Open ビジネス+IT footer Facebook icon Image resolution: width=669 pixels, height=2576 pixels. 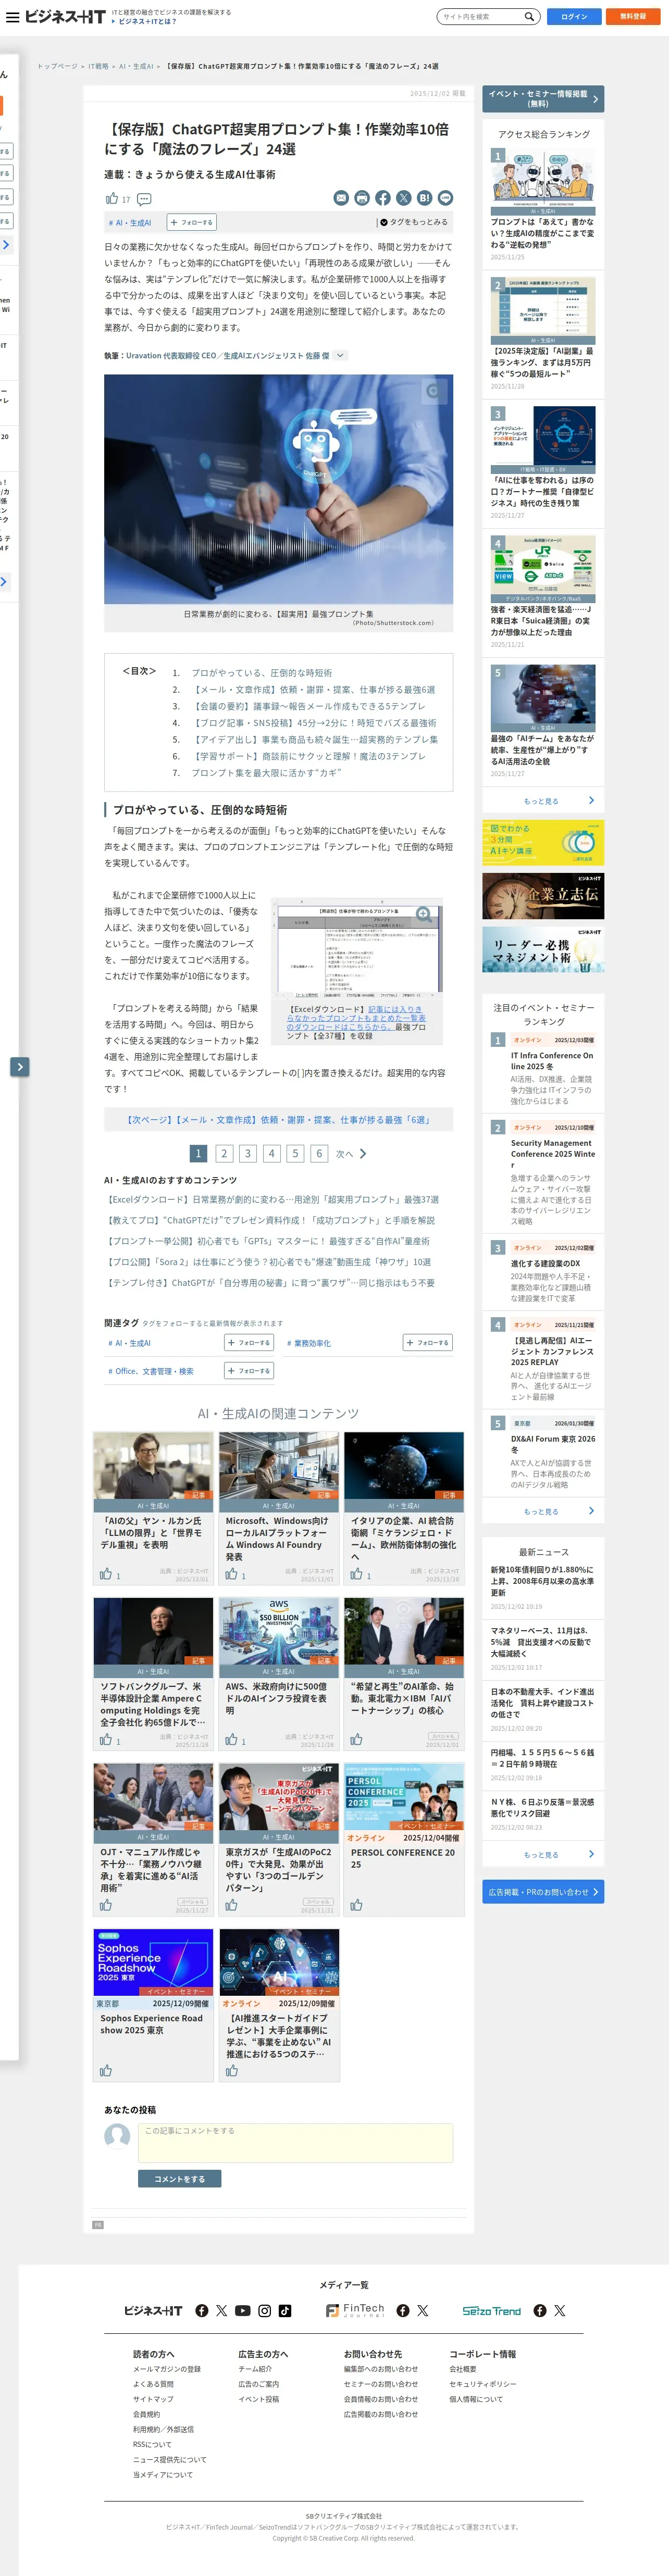click(202, 2310)
